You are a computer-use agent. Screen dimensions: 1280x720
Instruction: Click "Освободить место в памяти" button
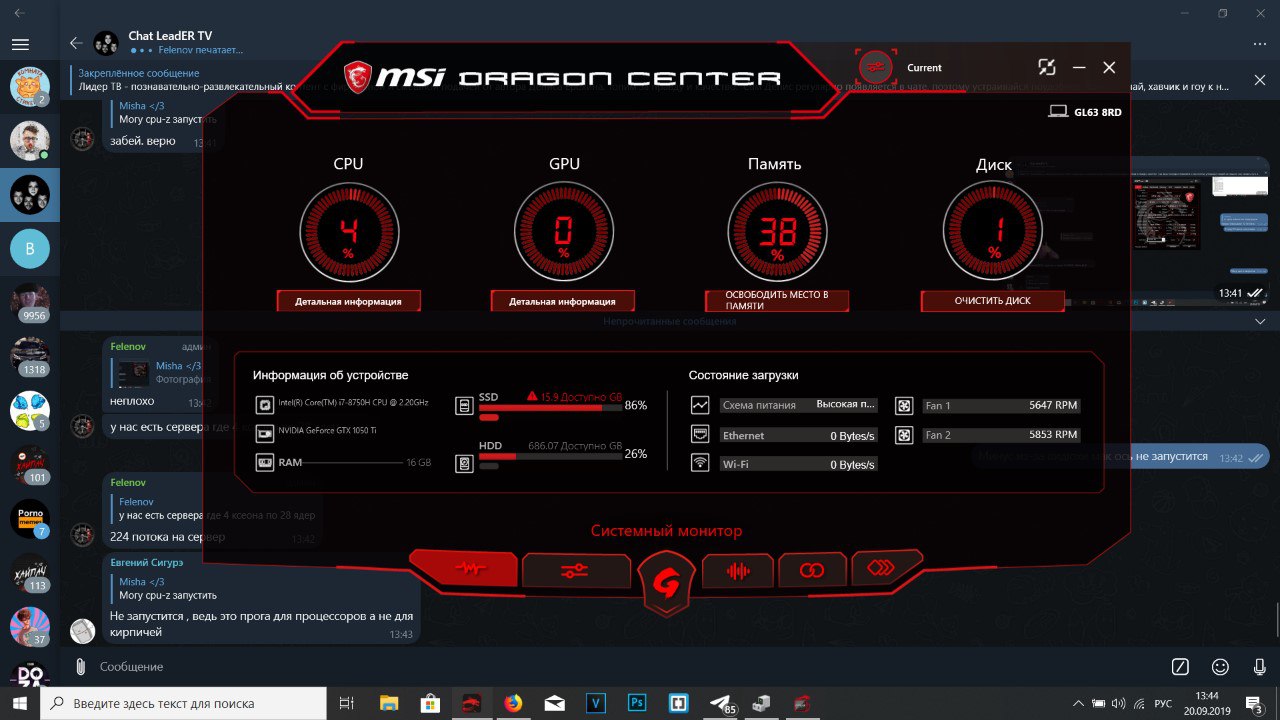(777, 301)
